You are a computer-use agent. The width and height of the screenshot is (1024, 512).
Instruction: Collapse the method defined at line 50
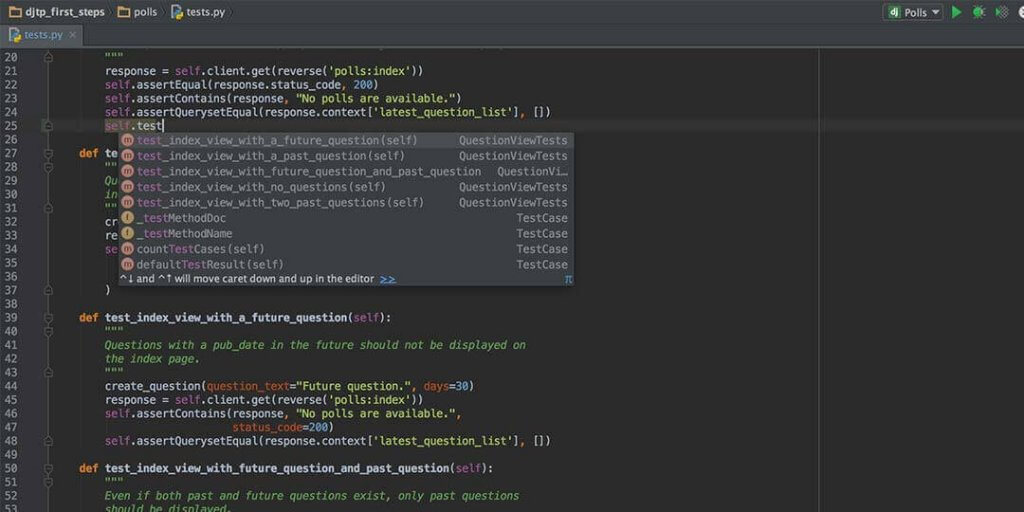pyautogui.click(x=48, y=469)
